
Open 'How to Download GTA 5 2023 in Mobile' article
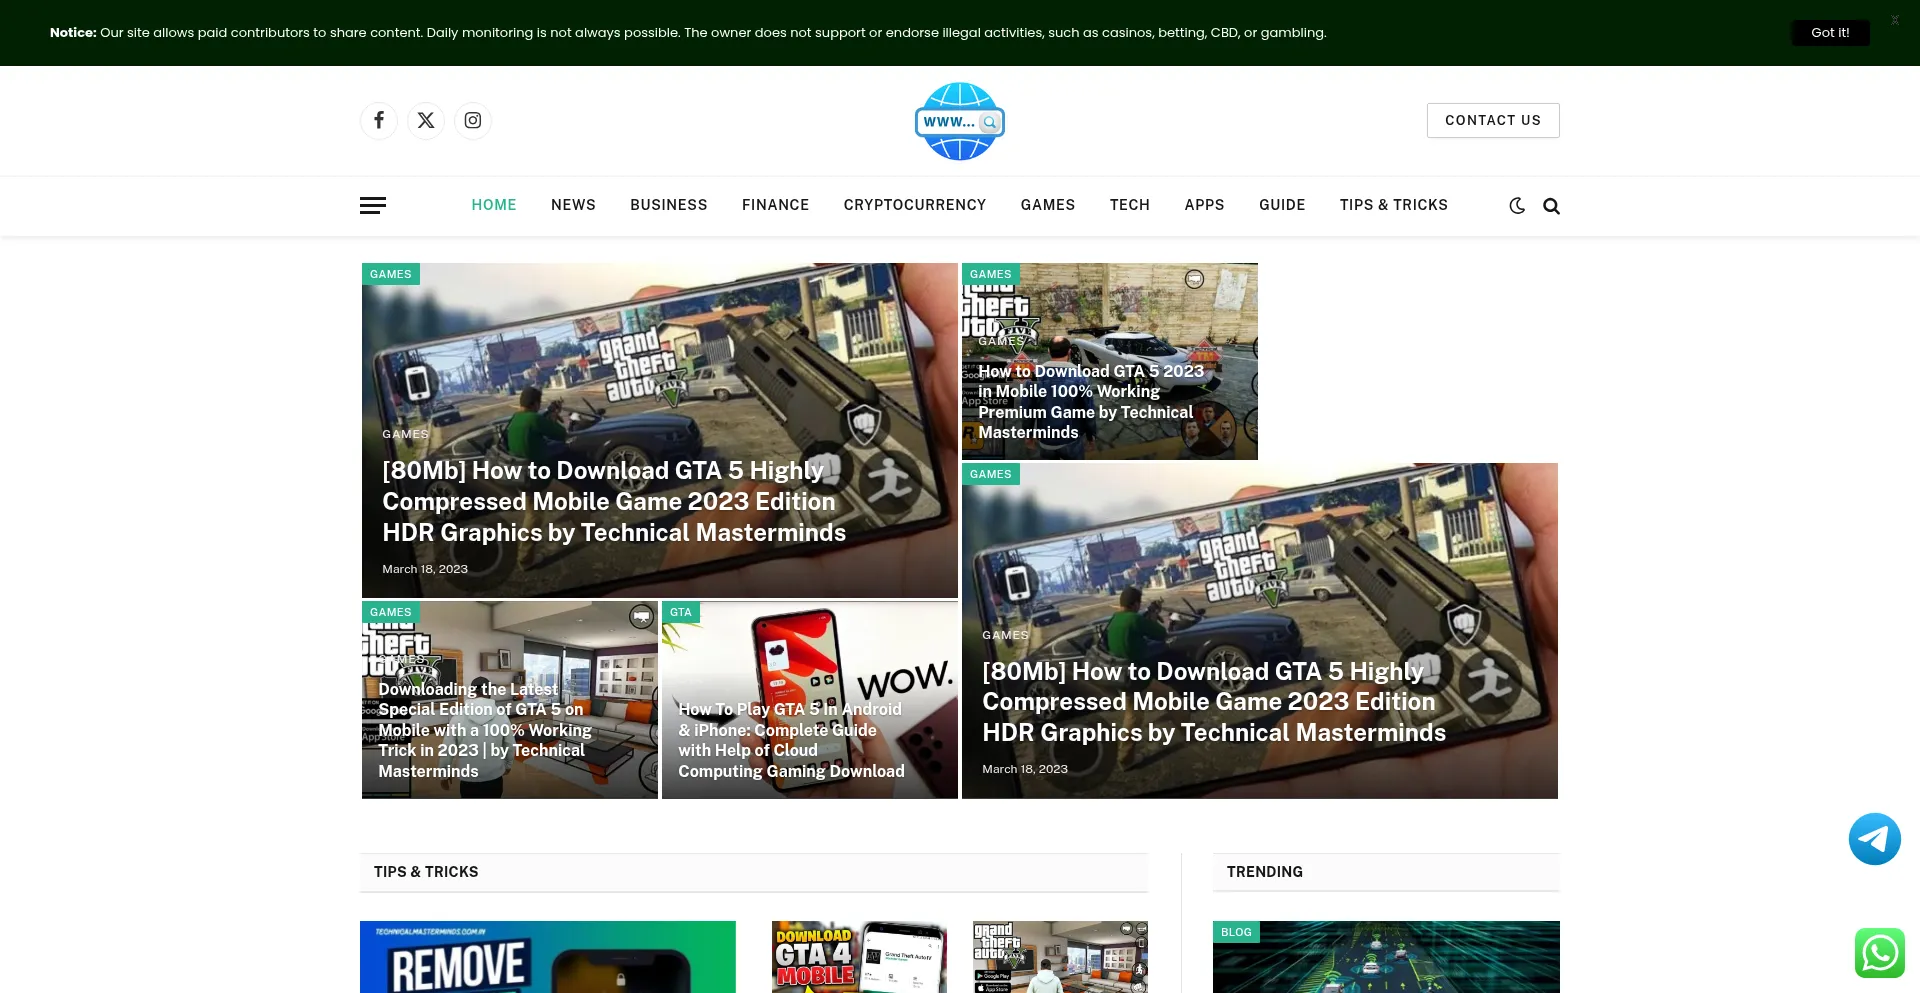(1091, 402)
